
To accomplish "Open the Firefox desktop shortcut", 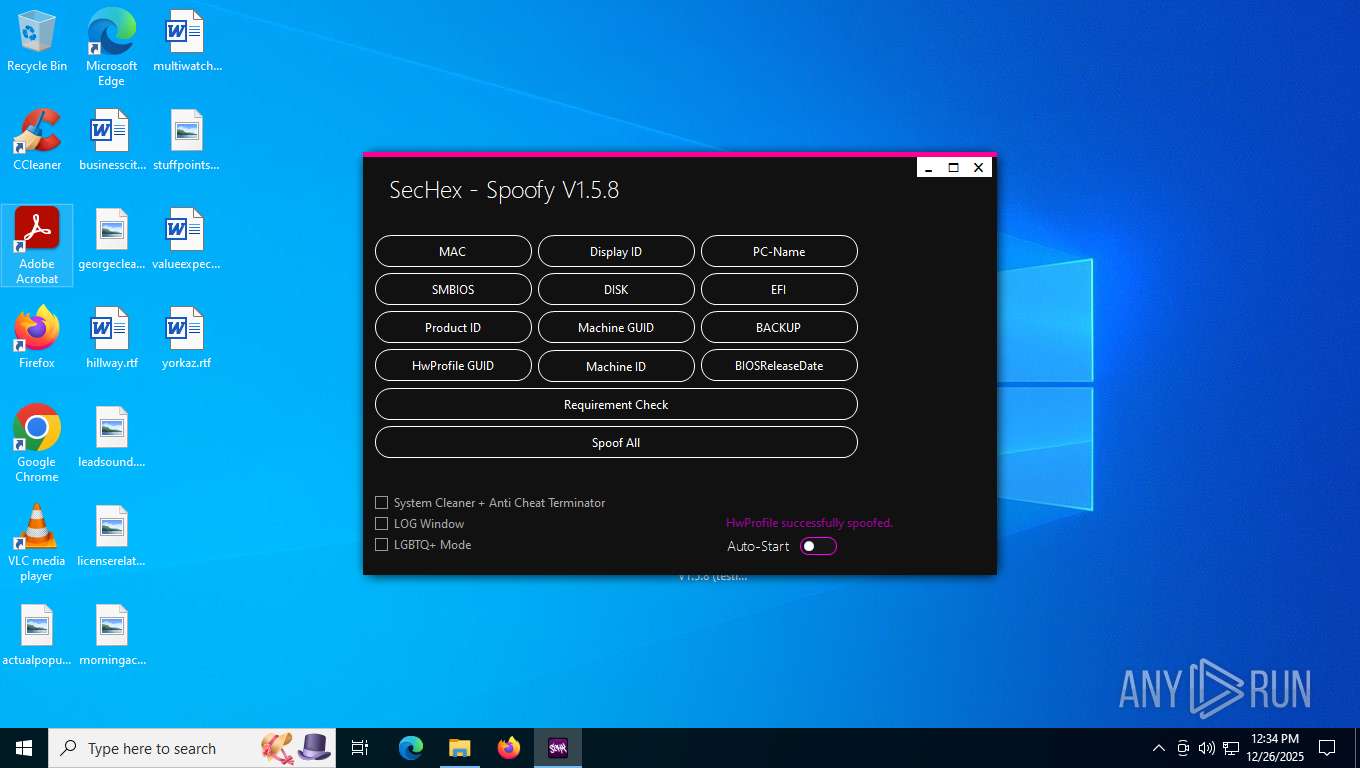I will [x=37, y=338].
